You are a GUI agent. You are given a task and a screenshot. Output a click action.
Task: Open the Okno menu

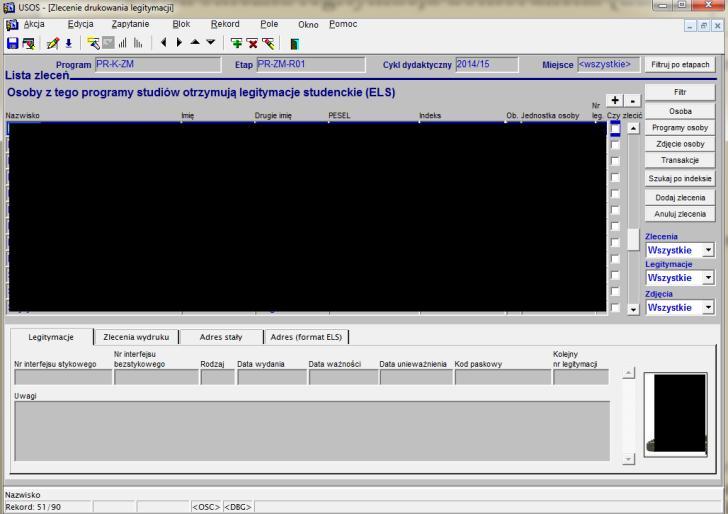[308, 25]
